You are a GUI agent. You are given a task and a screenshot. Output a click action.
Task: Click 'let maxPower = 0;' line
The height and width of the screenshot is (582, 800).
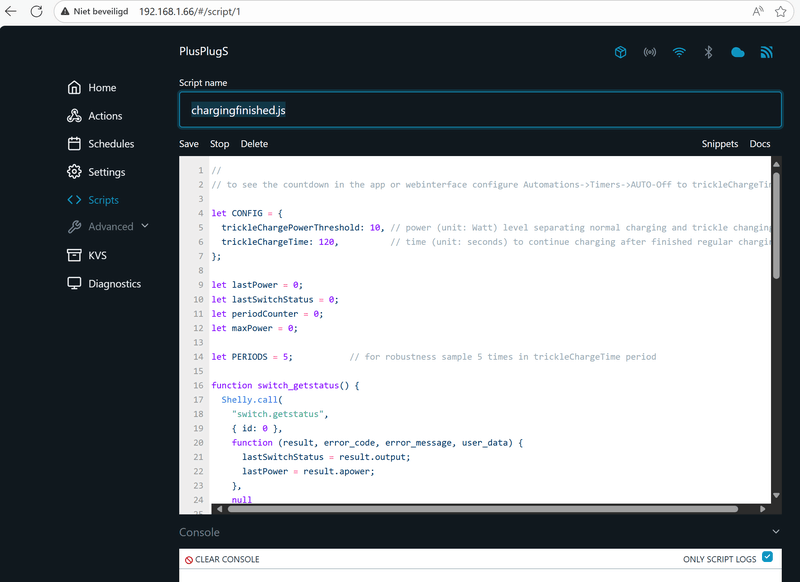click(255, 328)
